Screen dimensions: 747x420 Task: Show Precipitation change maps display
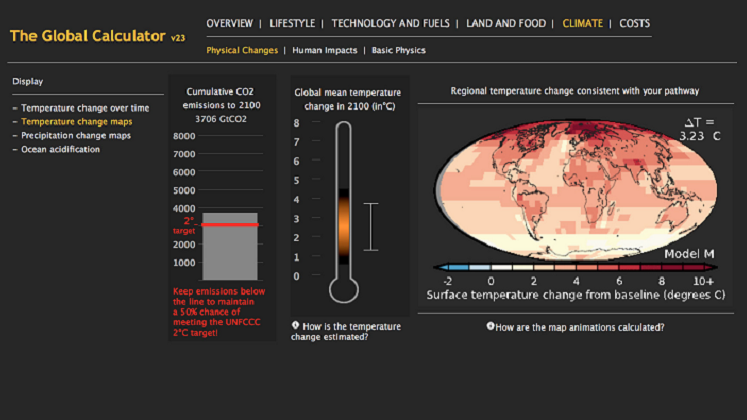(x=81, y=135)
